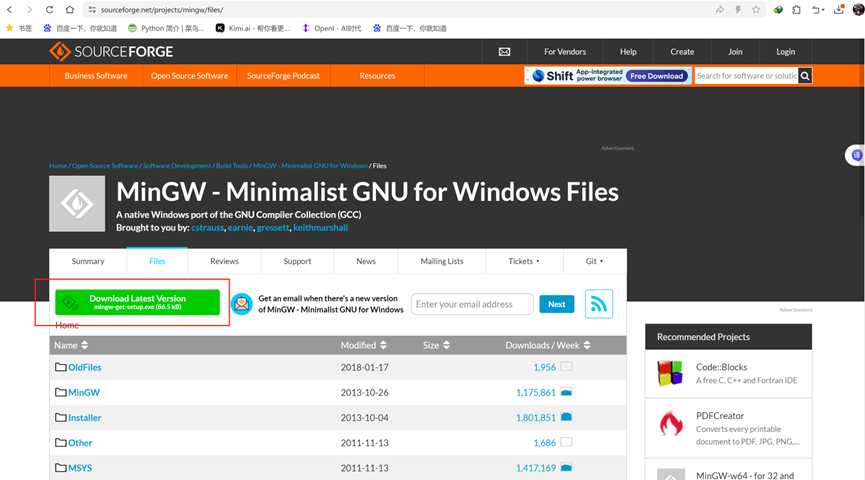Click the Installer downloads chart icon
The width and height of the screenshot is (865, 480).
tap(566, 417)
